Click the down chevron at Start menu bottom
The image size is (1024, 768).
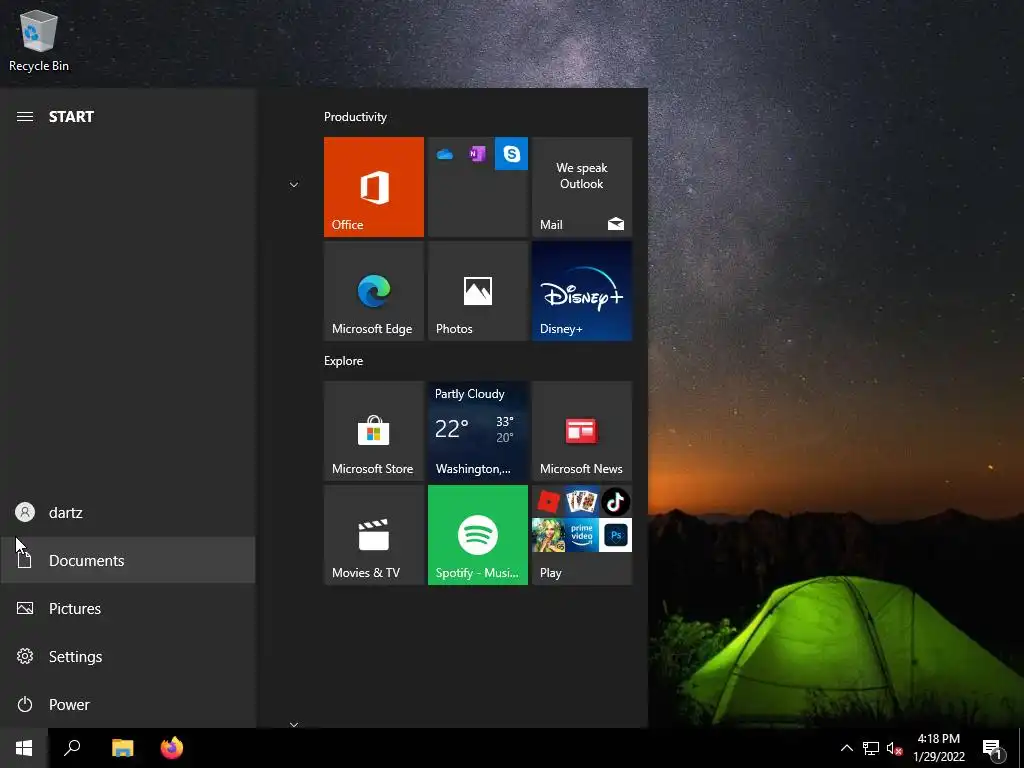coord(294,724)
